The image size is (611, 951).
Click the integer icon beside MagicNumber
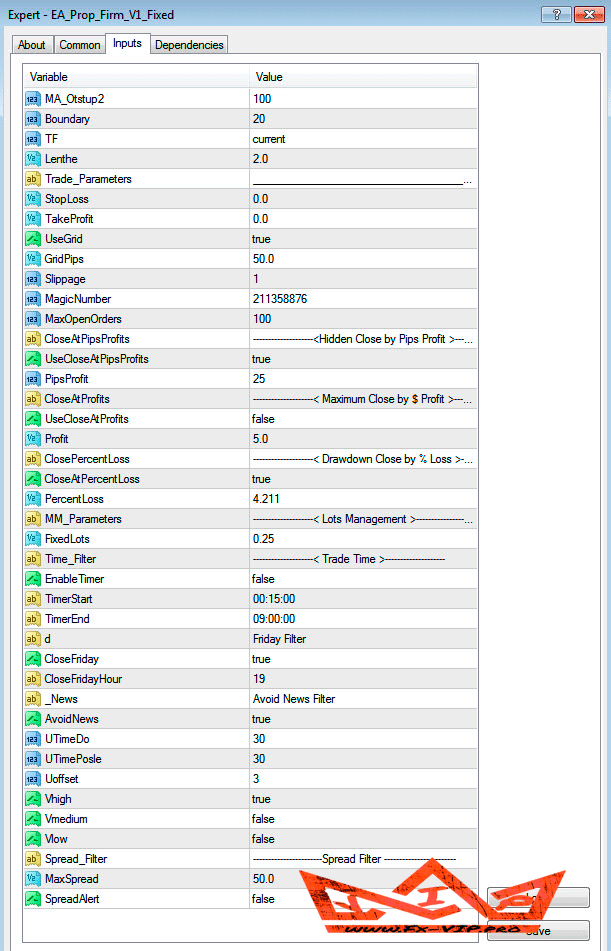(x=33, y=299)
